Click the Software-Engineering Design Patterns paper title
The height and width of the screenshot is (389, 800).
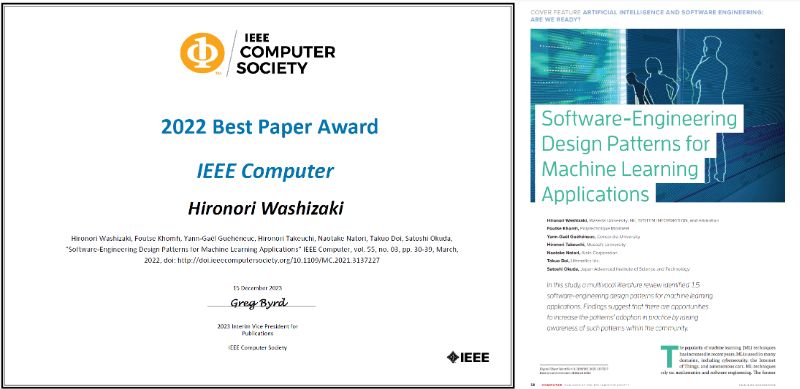click(639, 156)
